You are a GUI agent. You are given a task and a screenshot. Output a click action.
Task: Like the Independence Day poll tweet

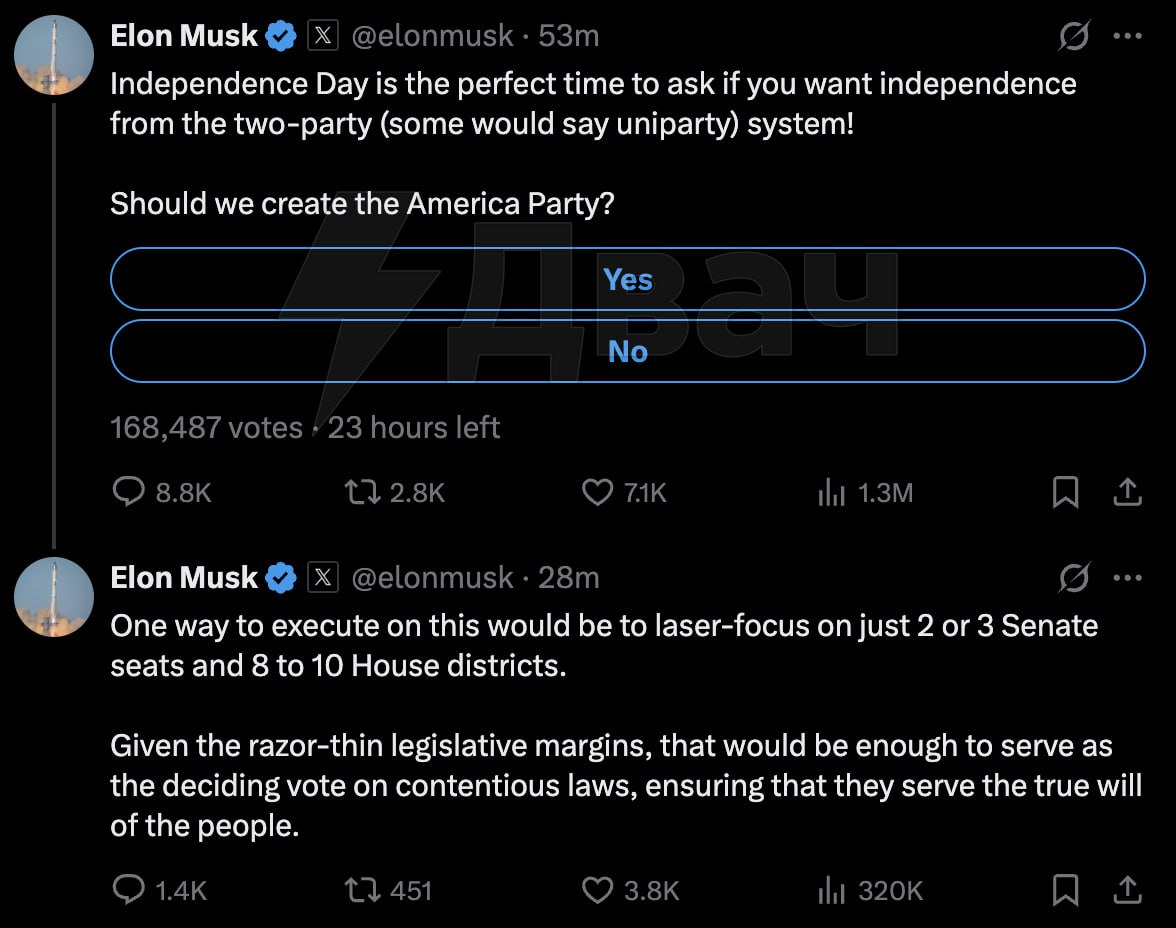coord(624,493)
